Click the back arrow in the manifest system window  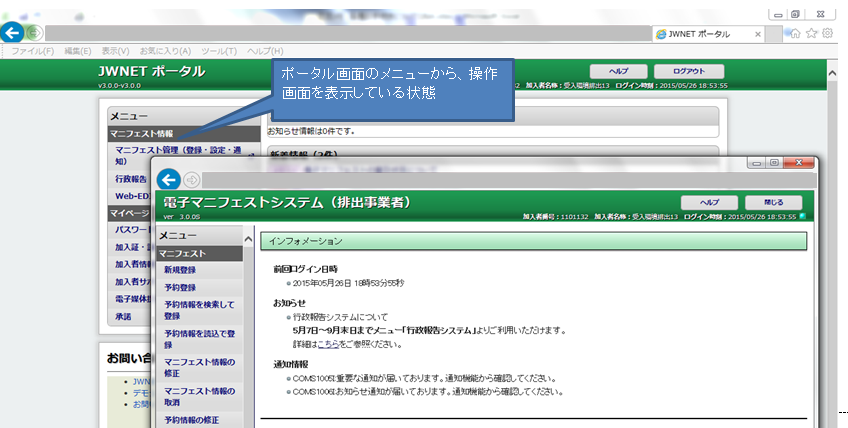point(168,180)
